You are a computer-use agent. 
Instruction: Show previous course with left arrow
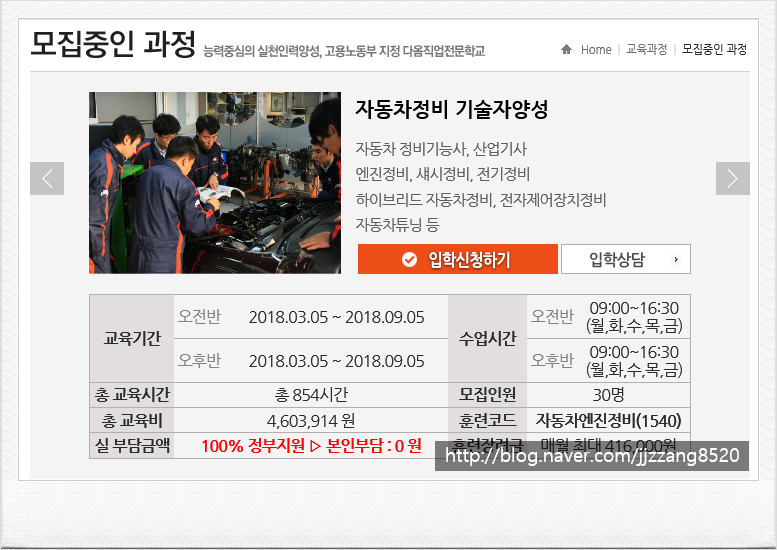pyautogui.click(x=47, y=178)
